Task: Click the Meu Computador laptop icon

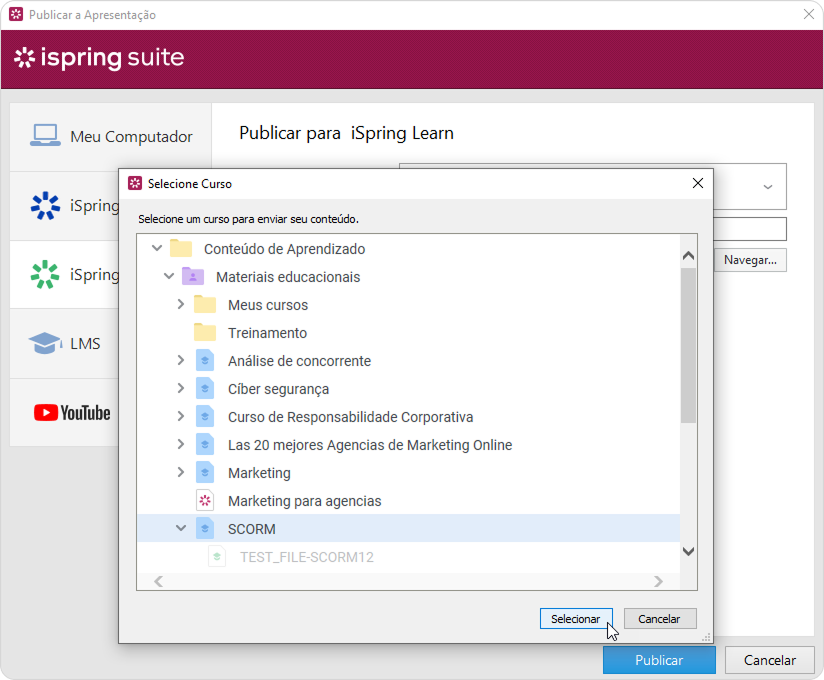Action: point(45,136)
